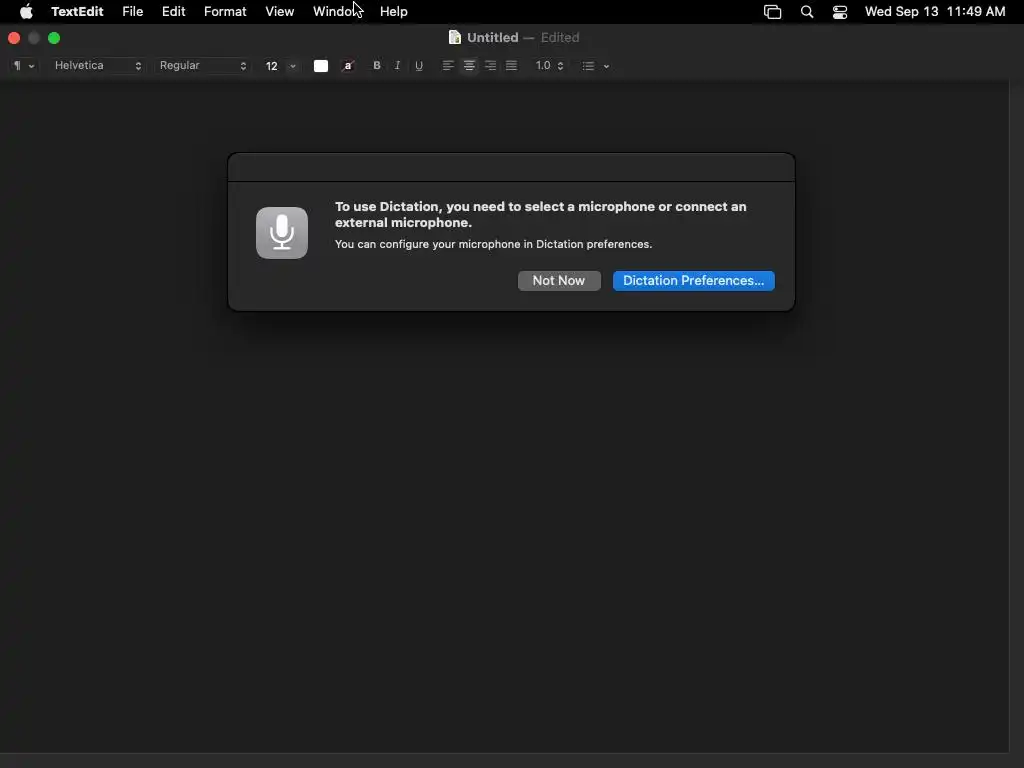Open the text color swatch
The height and width of the screenshot is (768, 1024).
[x=321, y=66]
